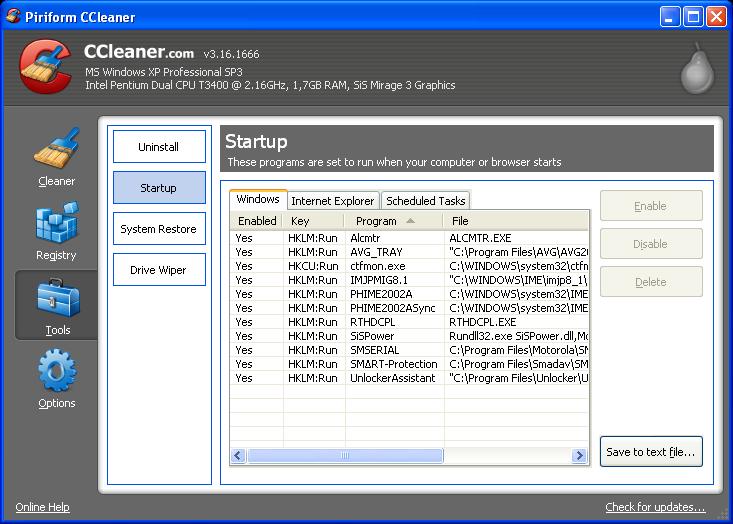Open the Online Help link
733x524 pixels.
(43, 507)
